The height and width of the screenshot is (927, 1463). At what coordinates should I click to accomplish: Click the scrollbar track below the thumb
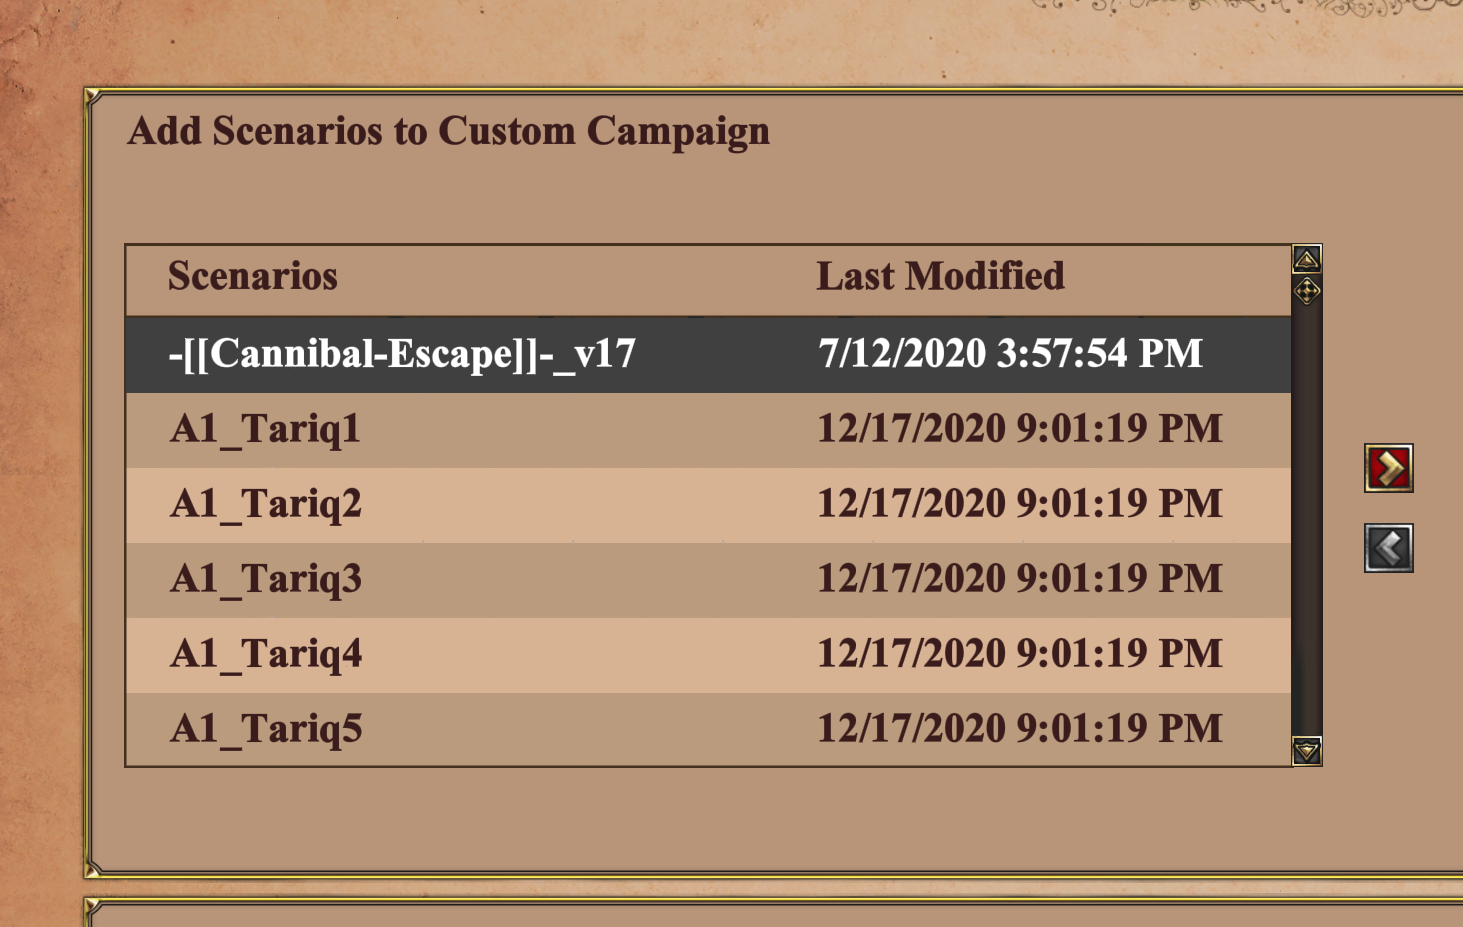pos(1306,520)
